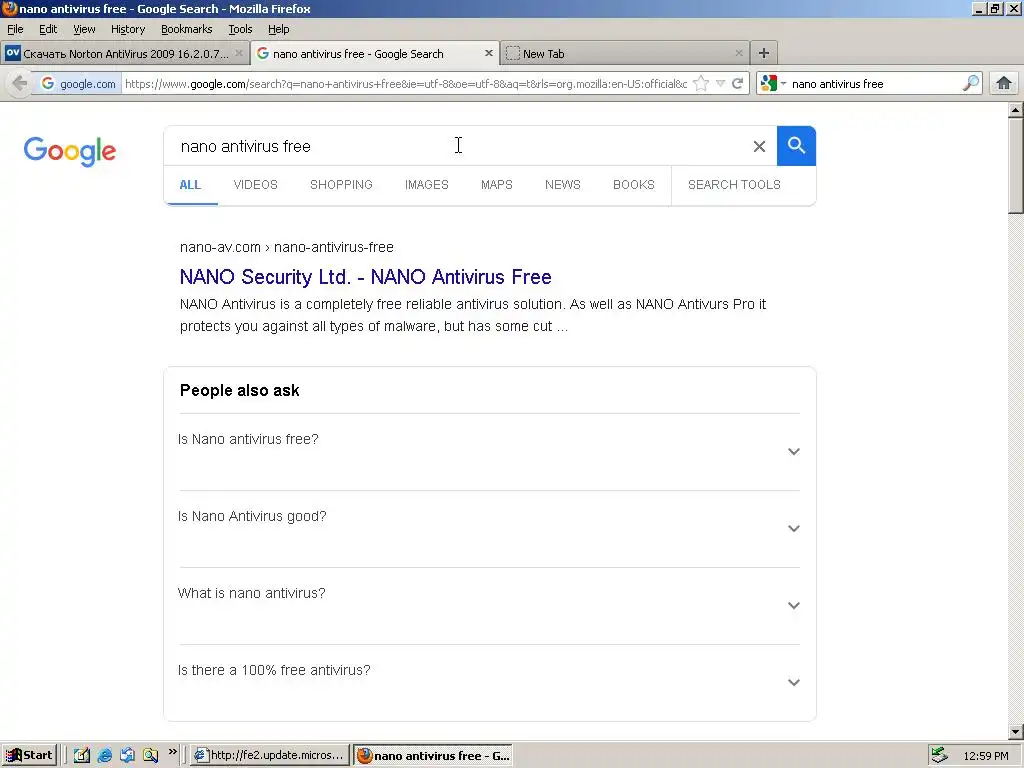Close the Norton AntiVirus tab
1024x768 pixels.
(x=239, y=53)
